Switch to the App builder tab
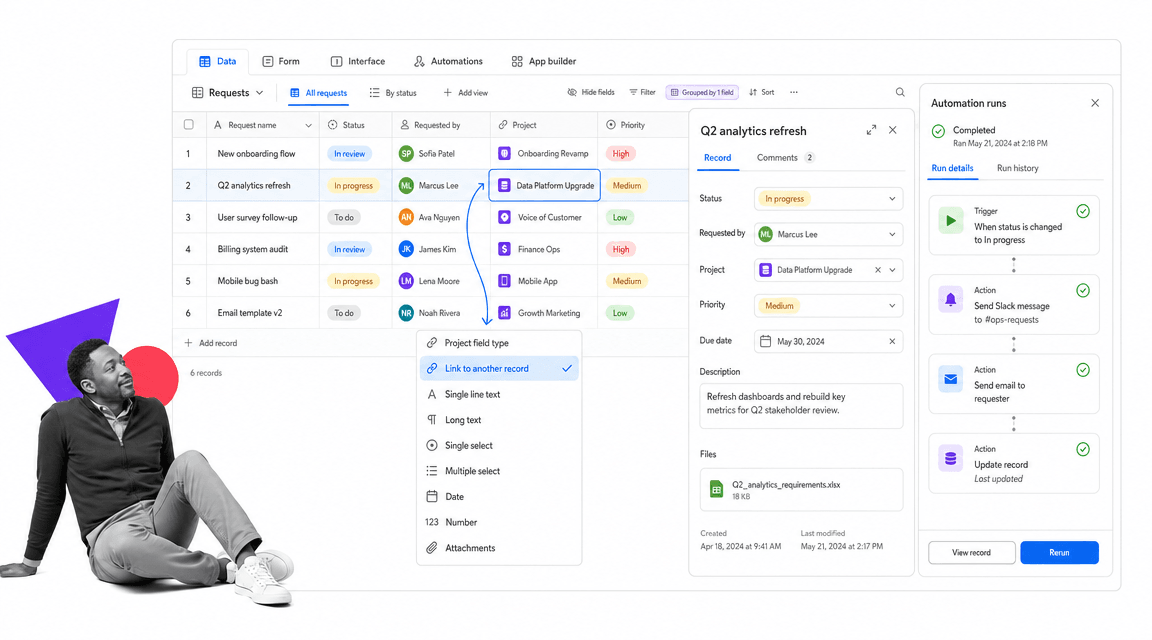The width and height of the screenshot is (1152, 640). point(544,62)
